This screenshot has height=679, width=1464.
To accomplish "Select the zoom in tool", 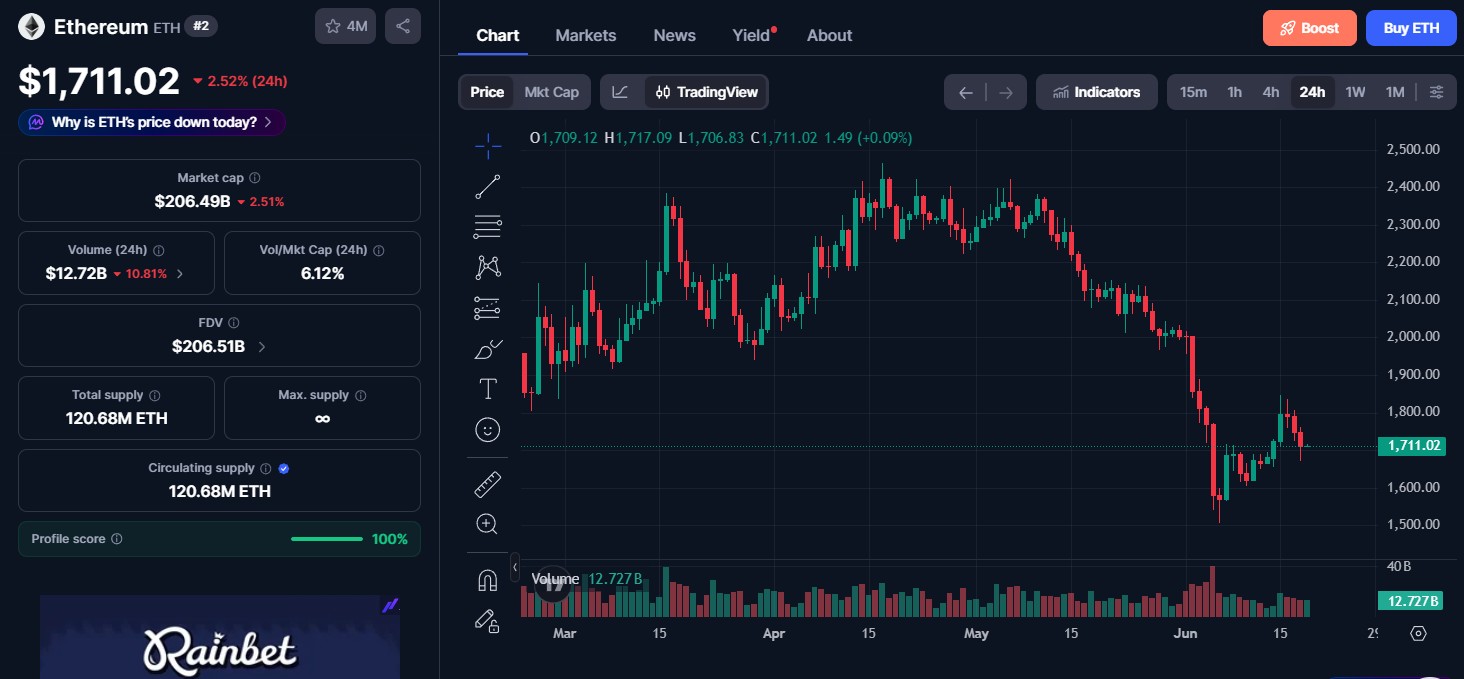I will click(488, 524).
